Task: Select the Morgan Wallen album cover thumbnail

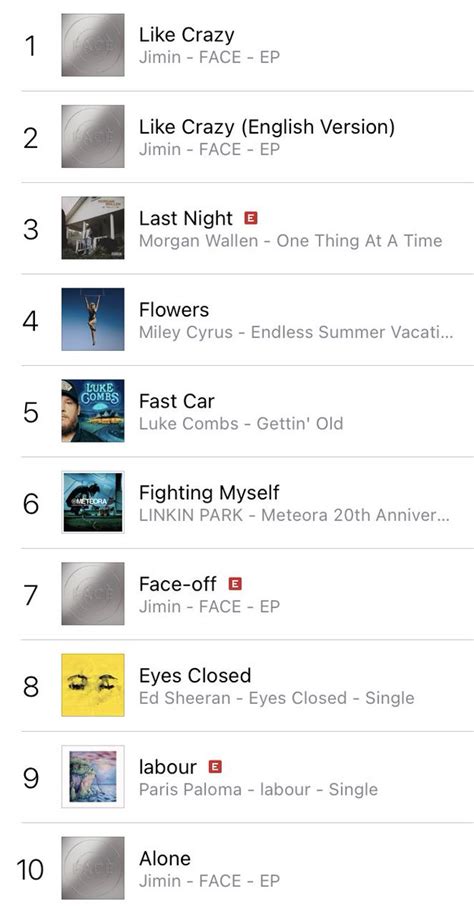Action: (x=93, y=228)
